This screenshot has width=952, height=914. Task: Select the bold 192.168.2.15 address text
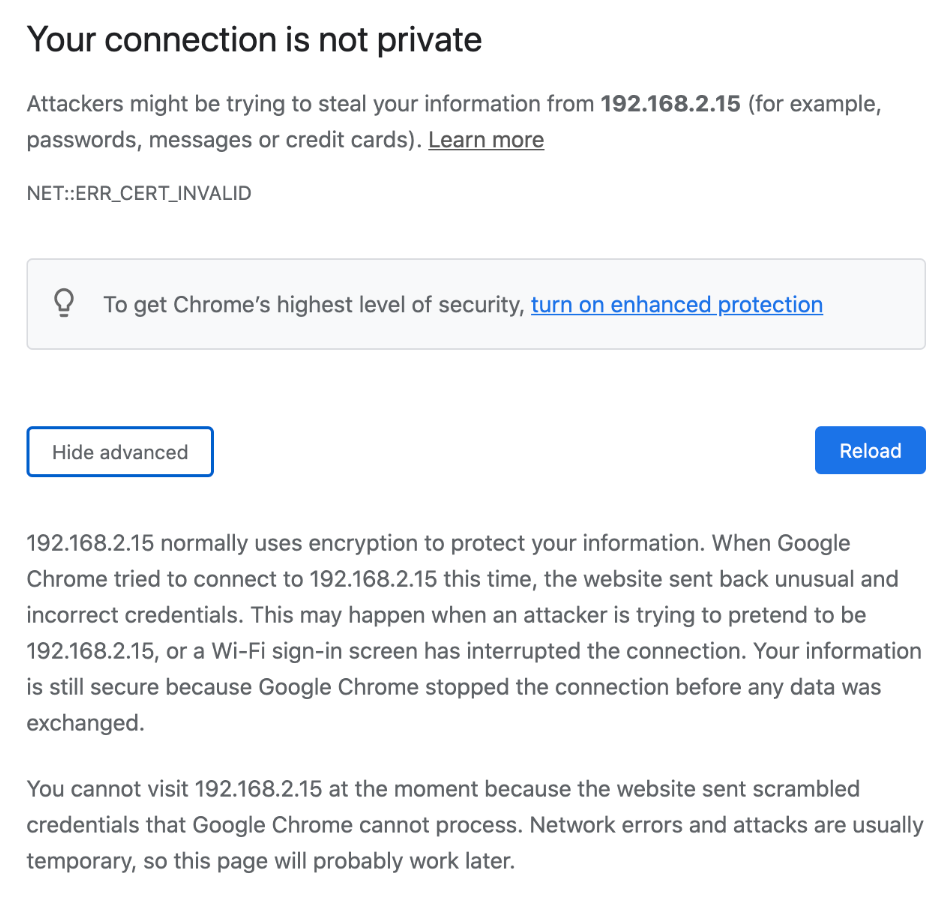click(670, 104)
